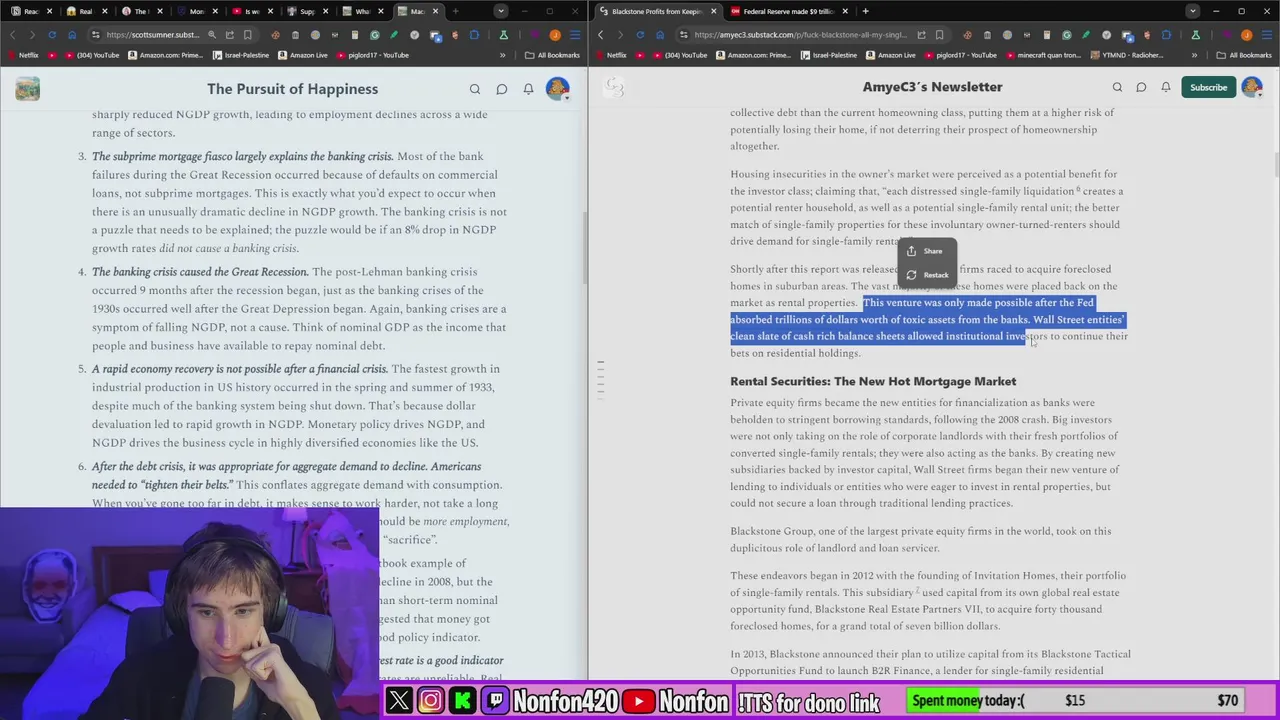The height and width of the screenshot is (720, 1280).
Task: Open Amazon Live bookmark in left window
Action: click(303, 55)
